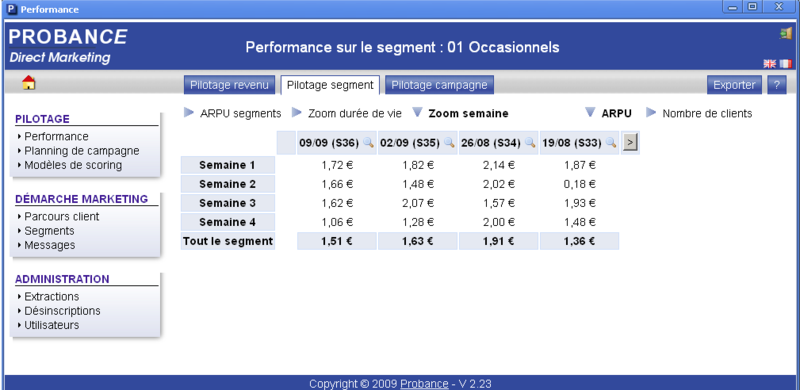
Task: Select the Semaine 4 row header
Action: [228, 222]
